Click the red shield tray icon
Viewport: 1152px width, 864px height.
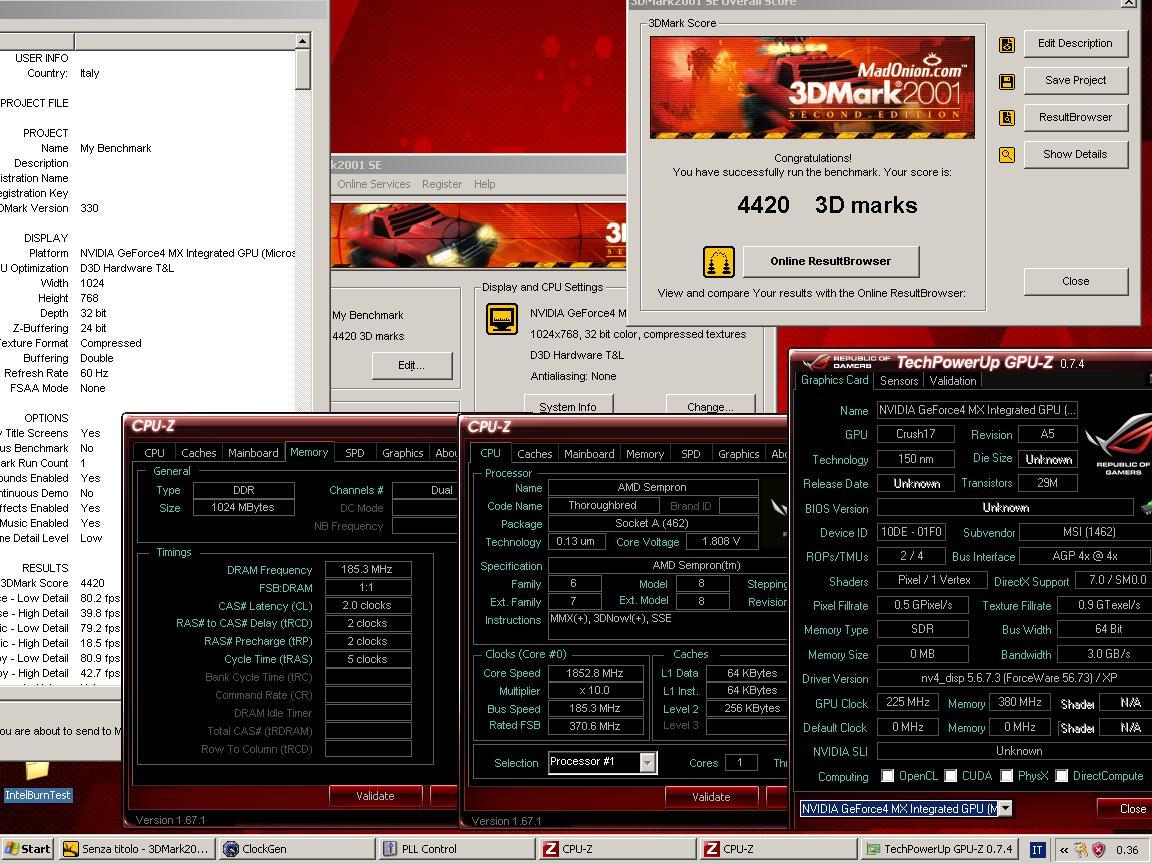point(1098,850)
